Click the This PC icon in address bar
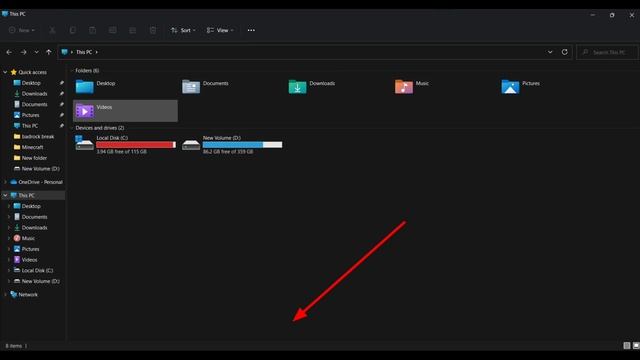 (64, 52)
